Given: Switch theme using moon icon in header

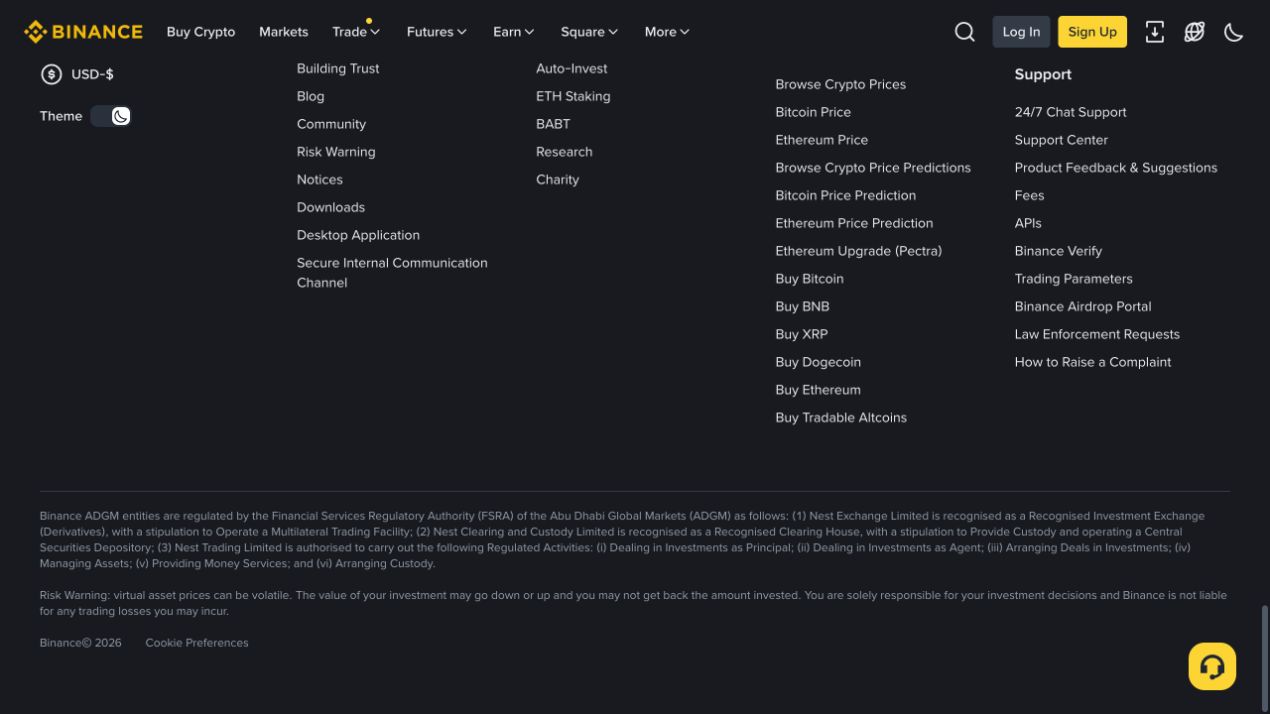Looking at the screenshot, I should pos(1234,32).
